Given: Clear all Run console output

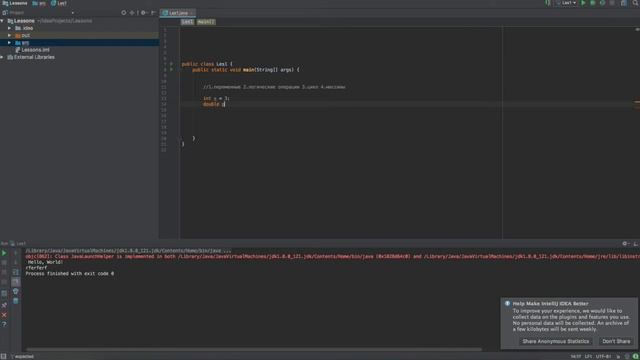Looking at the screenshot, I should [16, 301].
